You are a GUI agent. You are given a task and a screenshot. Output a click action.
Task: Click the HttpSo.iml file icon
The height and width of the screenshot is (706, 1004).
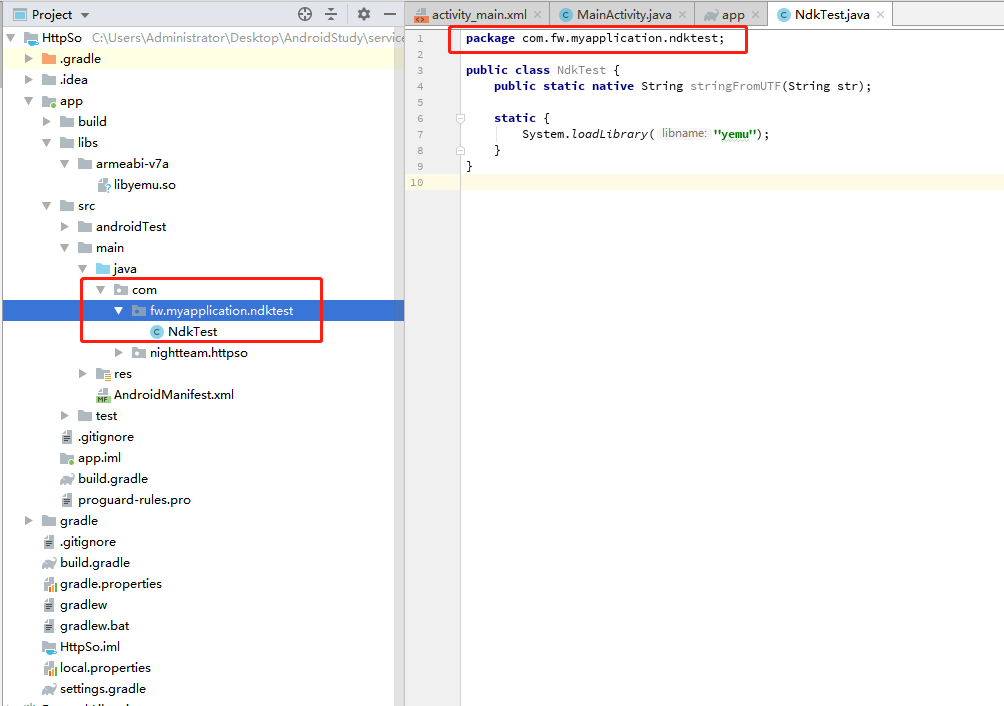pyautogui.click(x=49, y=647)
